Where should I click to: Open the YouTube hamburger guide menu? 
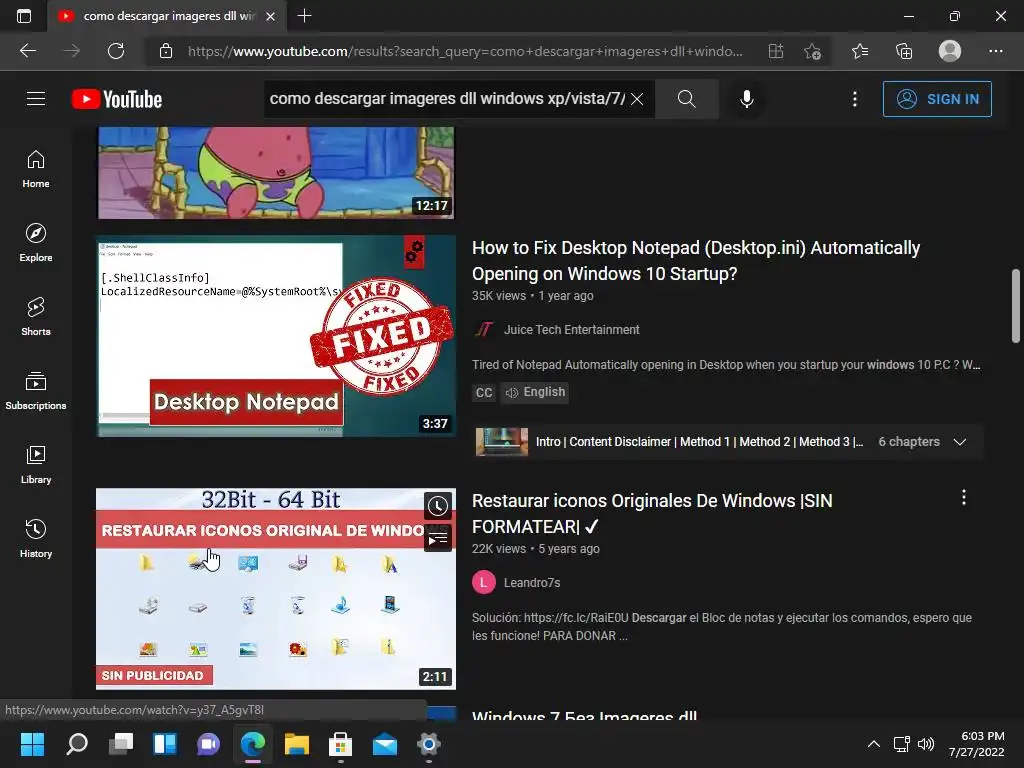point(36,99)
